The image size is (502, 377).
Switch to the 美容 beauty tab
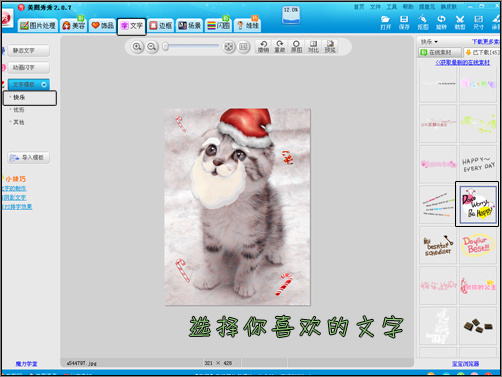[74, 26]
